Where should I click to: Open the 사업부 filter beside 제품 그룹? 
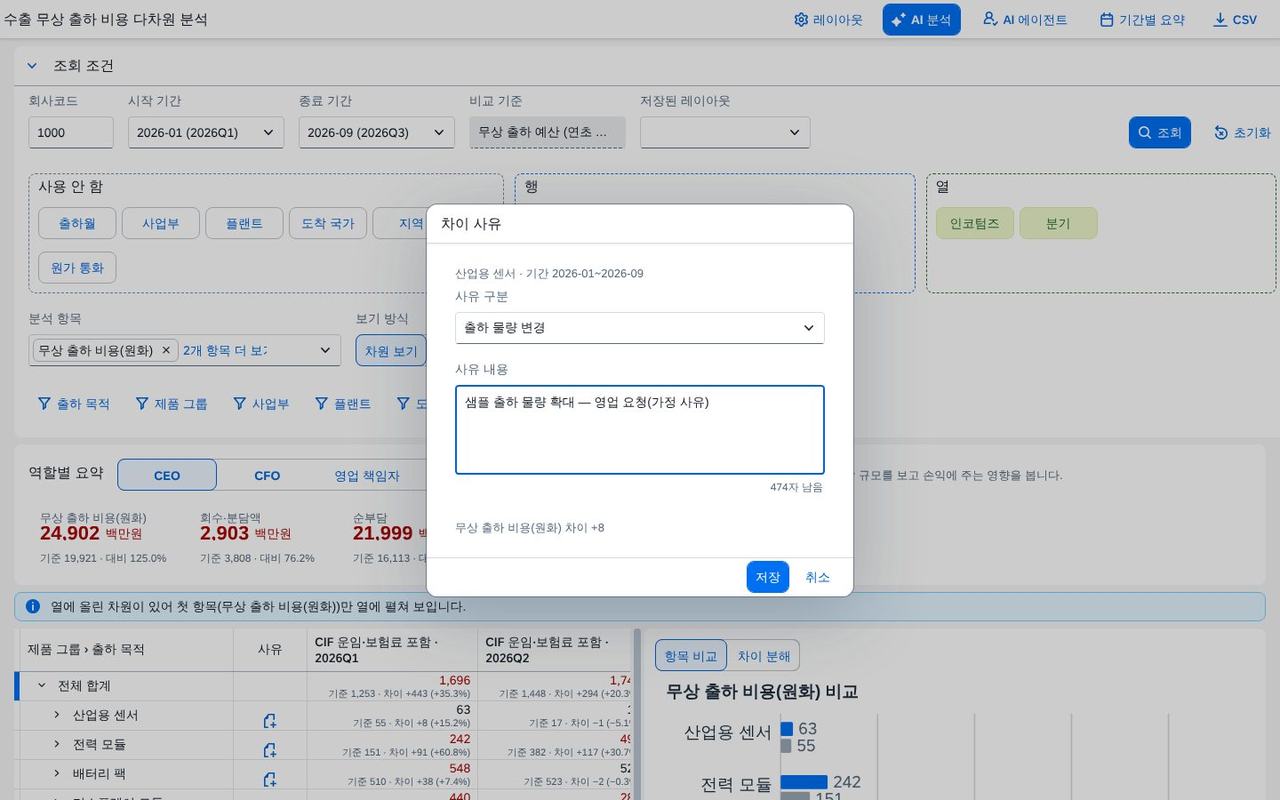pyautogui.click(x=261, y=404)
